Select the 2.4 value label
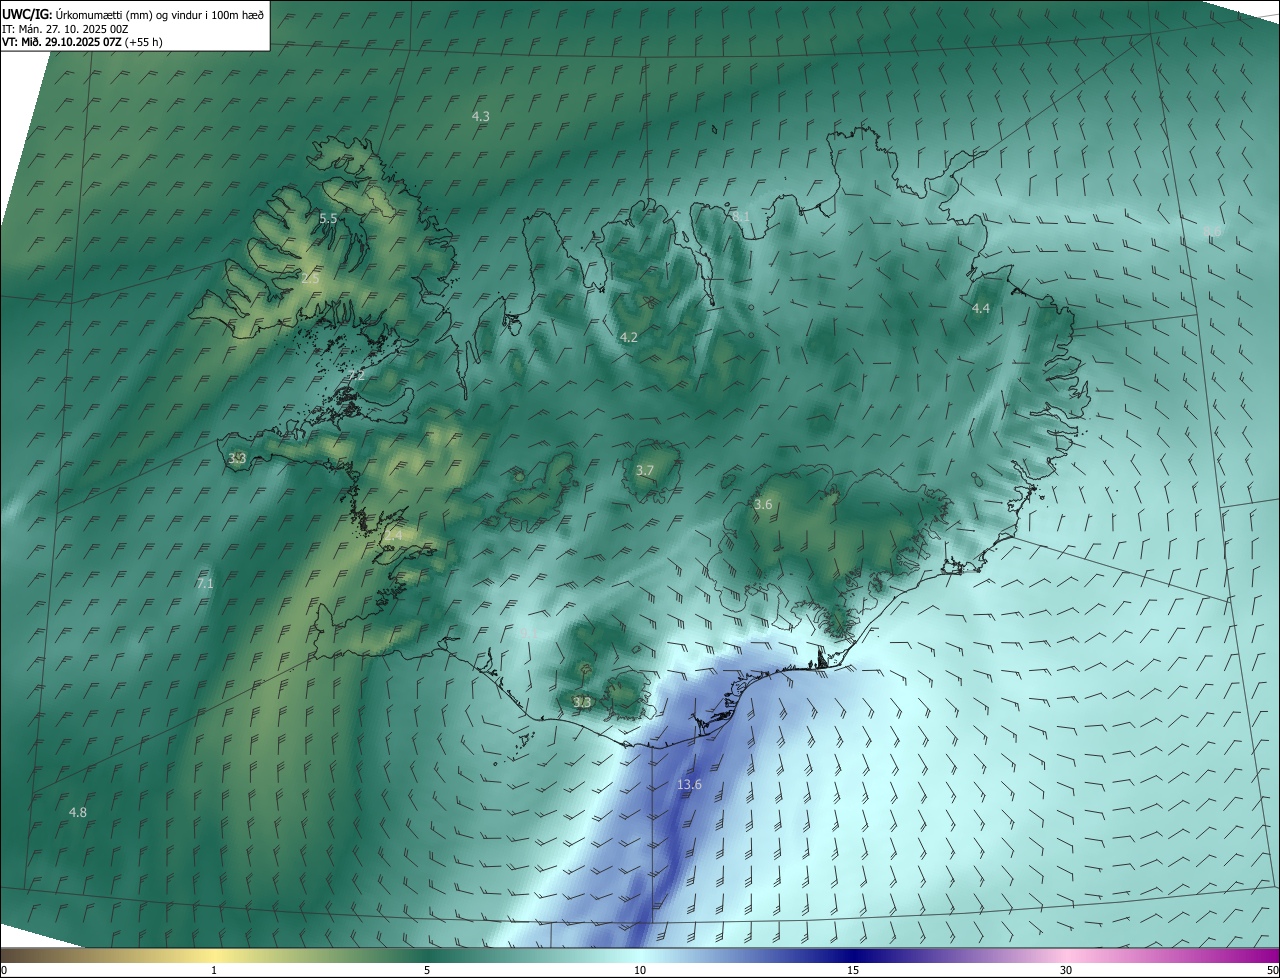This screenshot has height=978, width=1280. click(393, 536)
